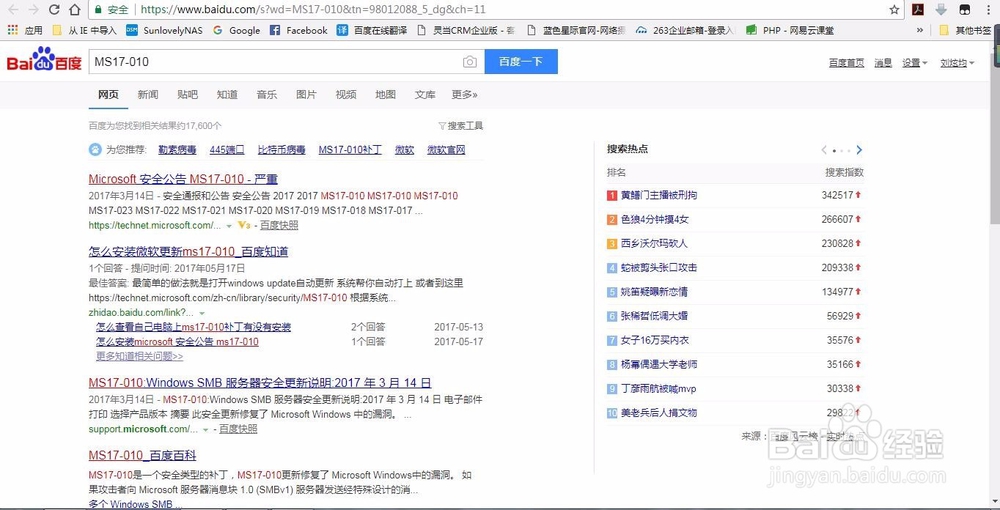Viewport: 1000px width, 510px height.
Task: Open Google bookmark
Action: (x=237, y=30)
